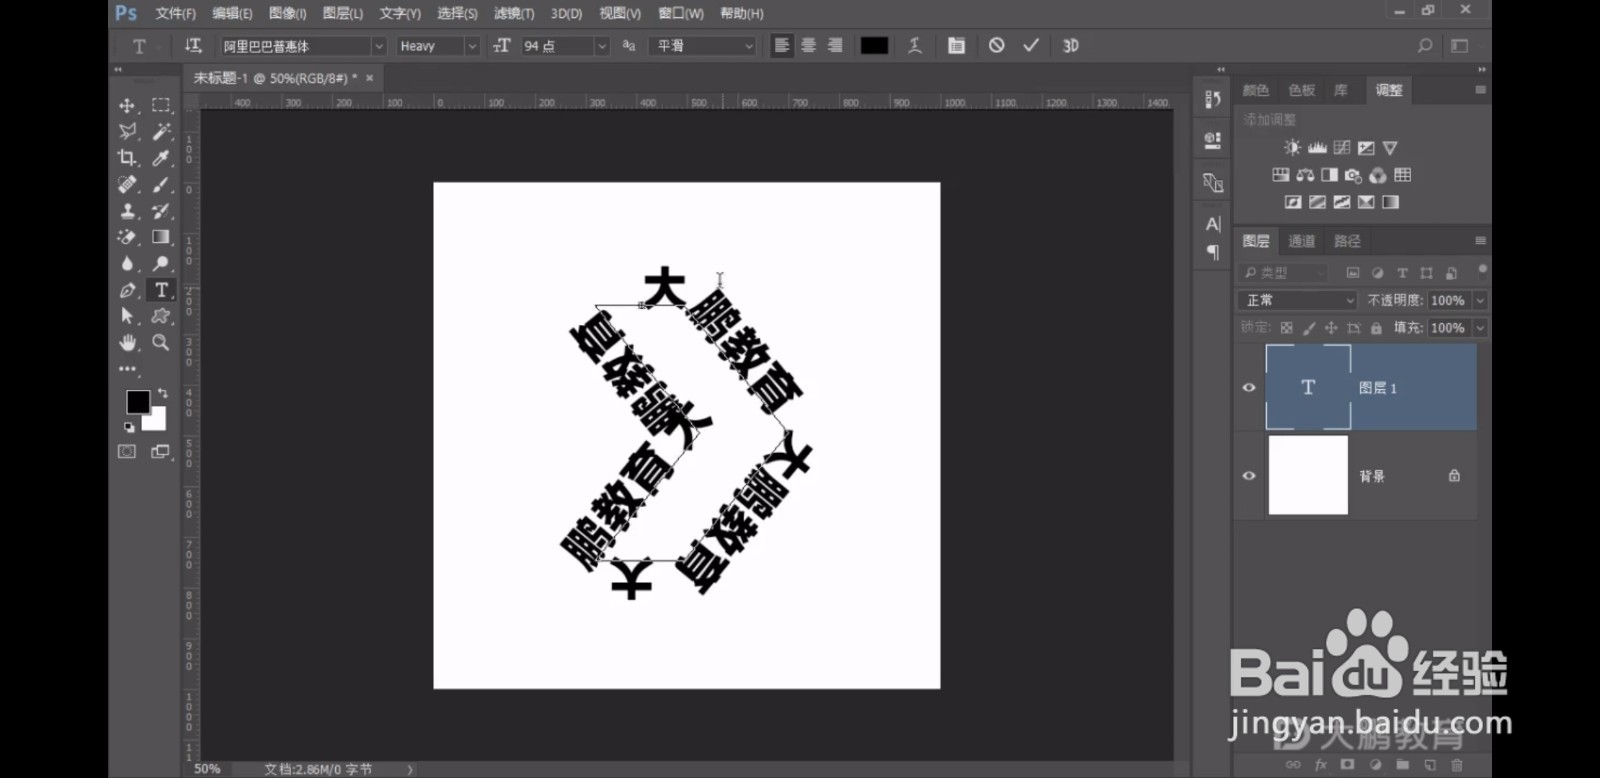Select the Horizontal Type tool
This screenshot has height=778, width=1600.
pyautogui.click(x=160, y=290)
